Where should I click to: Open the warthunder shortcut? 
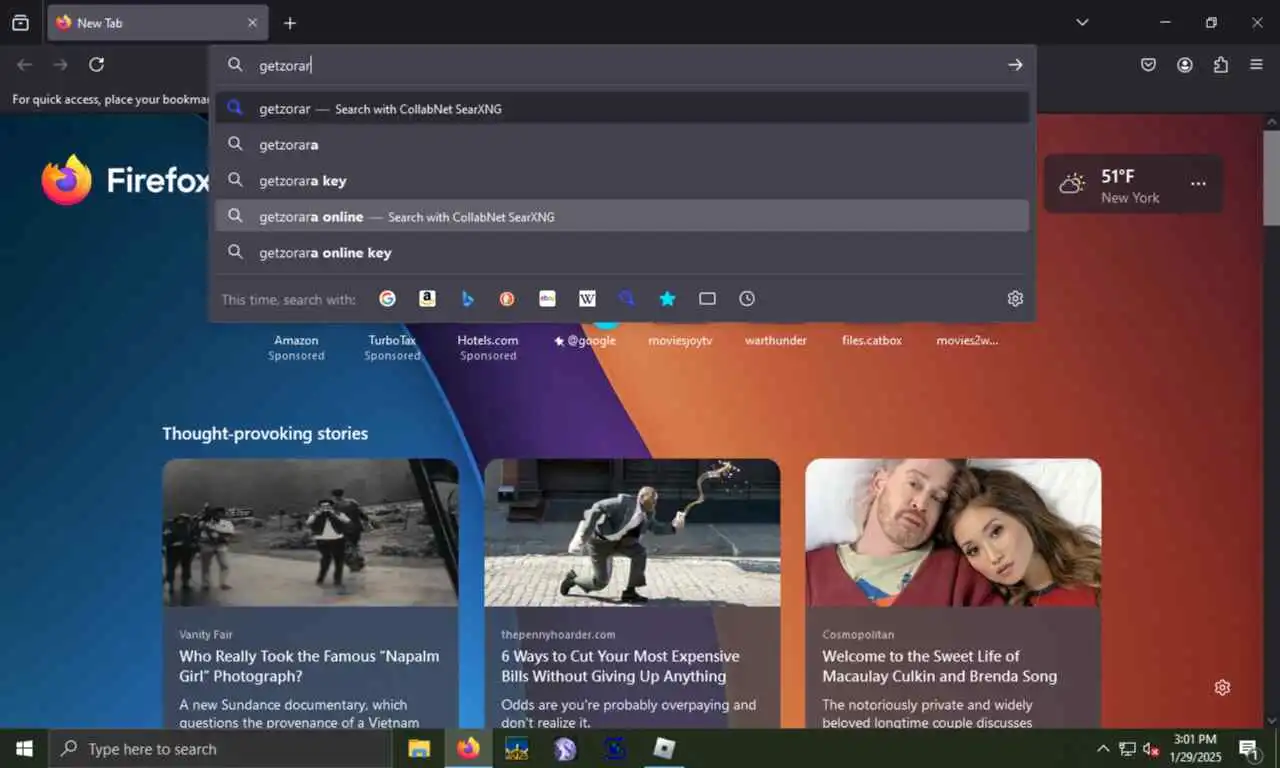(776, 340)
